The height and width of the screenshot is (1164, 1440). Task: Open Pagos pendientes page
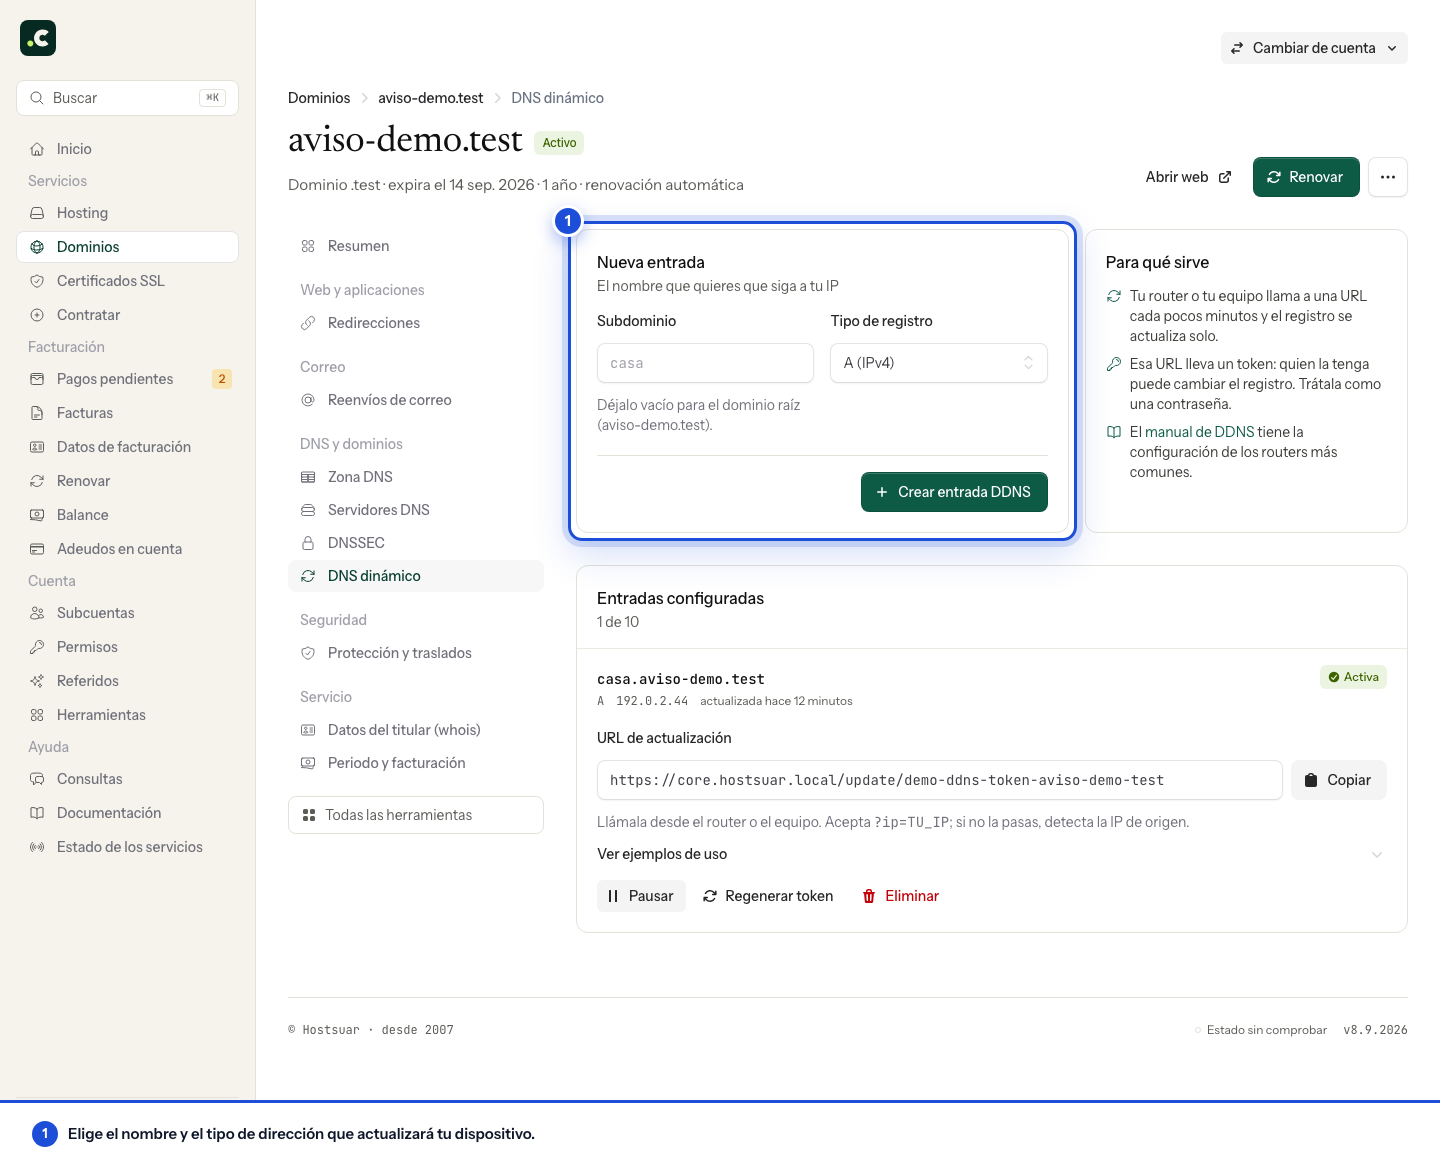(x=127, y=379)
